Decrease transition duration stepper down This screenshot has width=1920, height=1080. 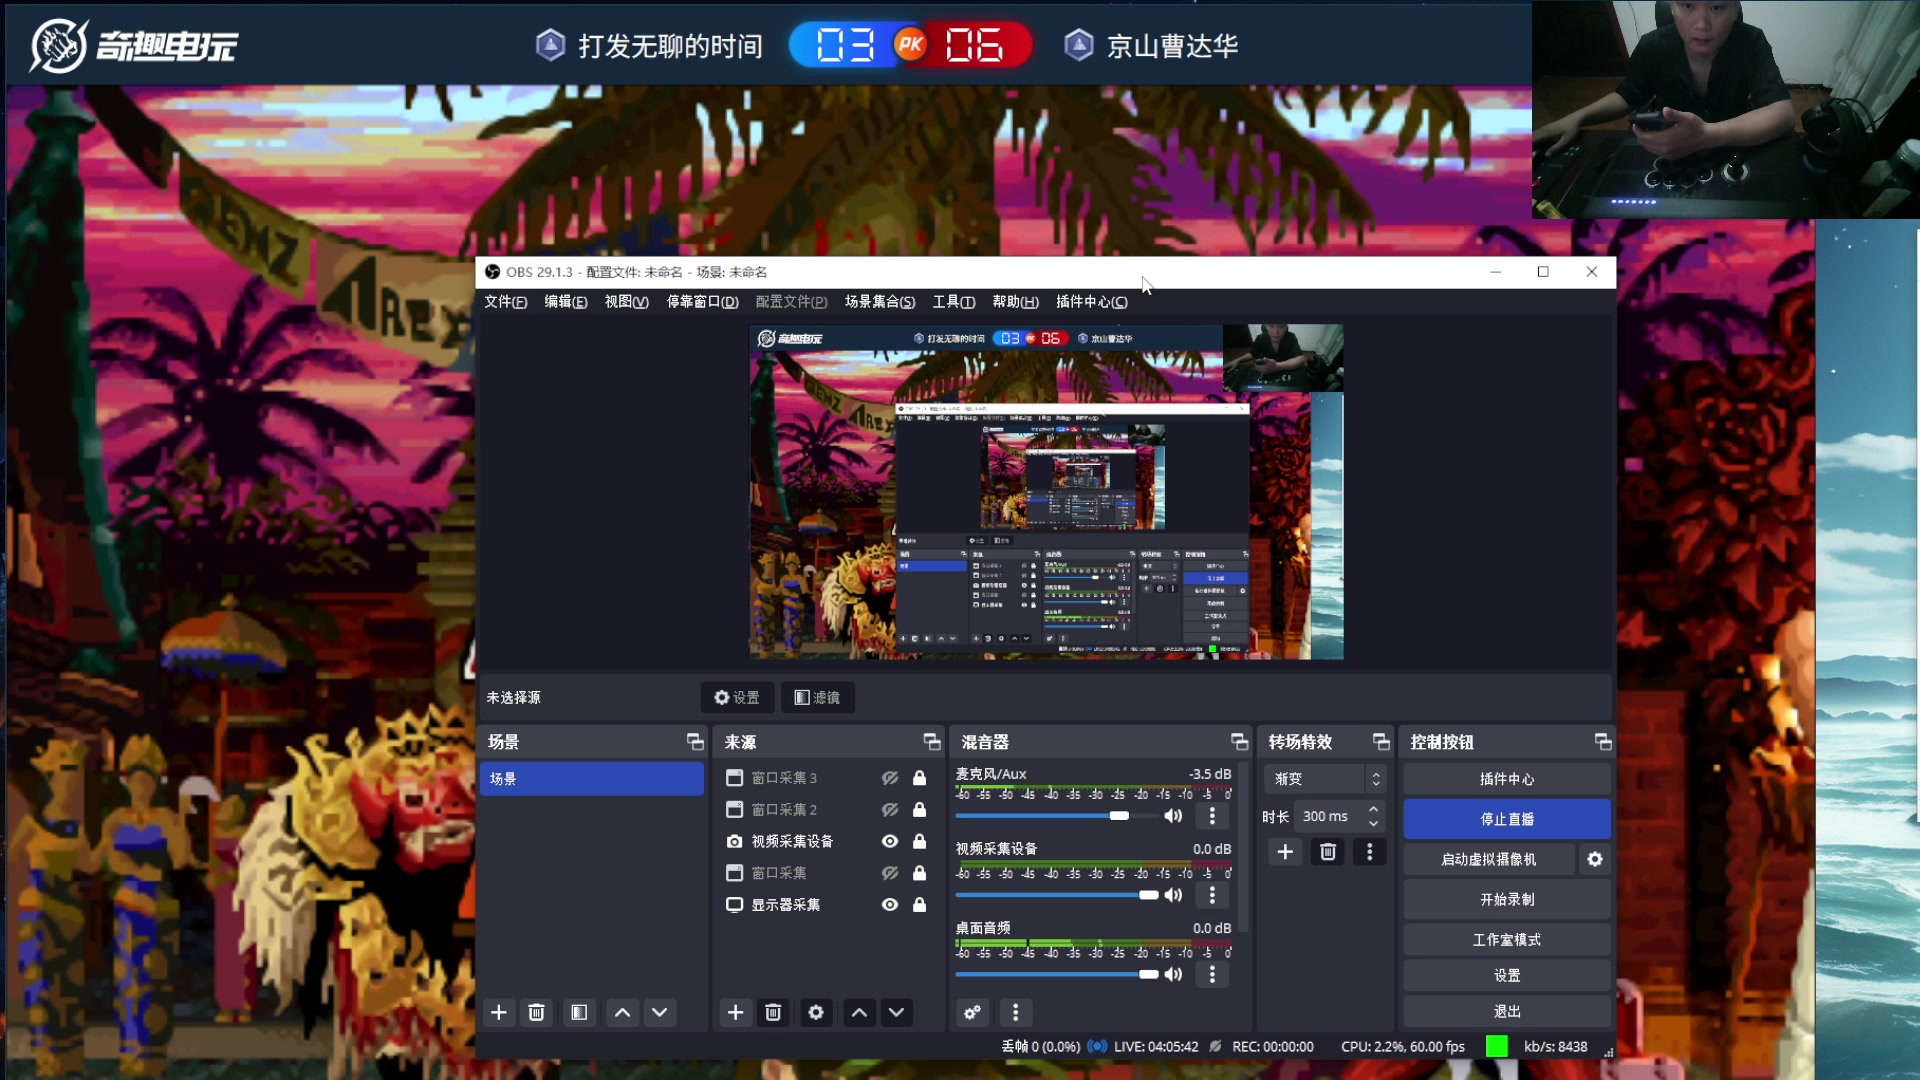click(1373, 824)
